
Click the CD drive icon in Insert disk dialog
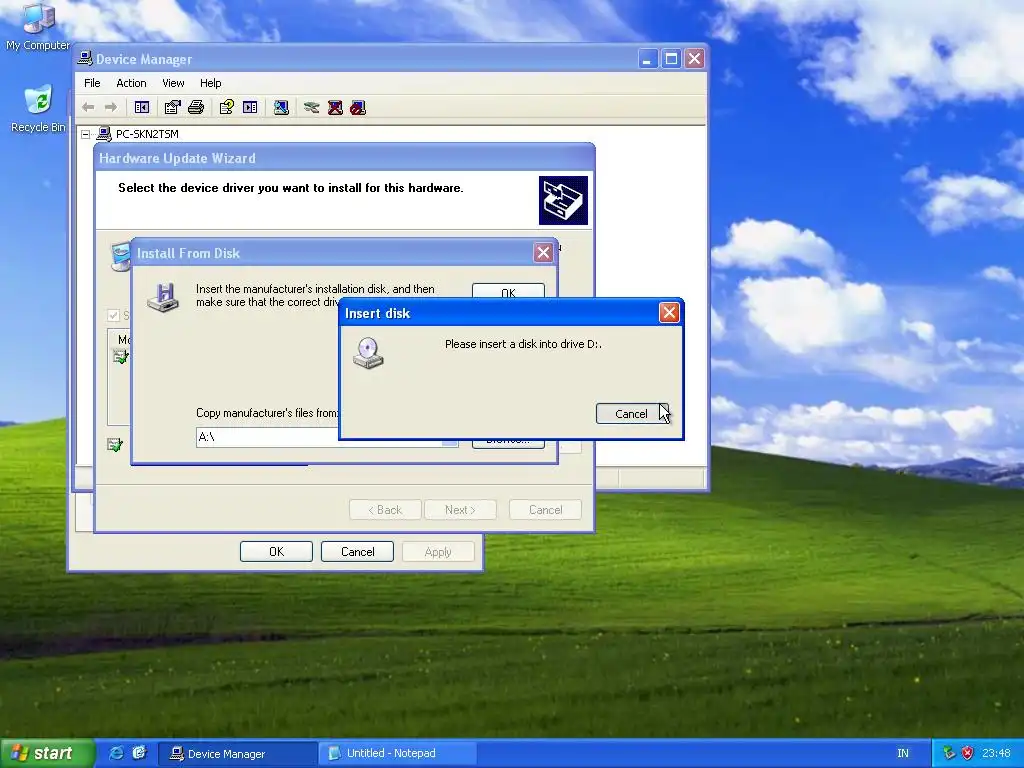tap(368, 353)
